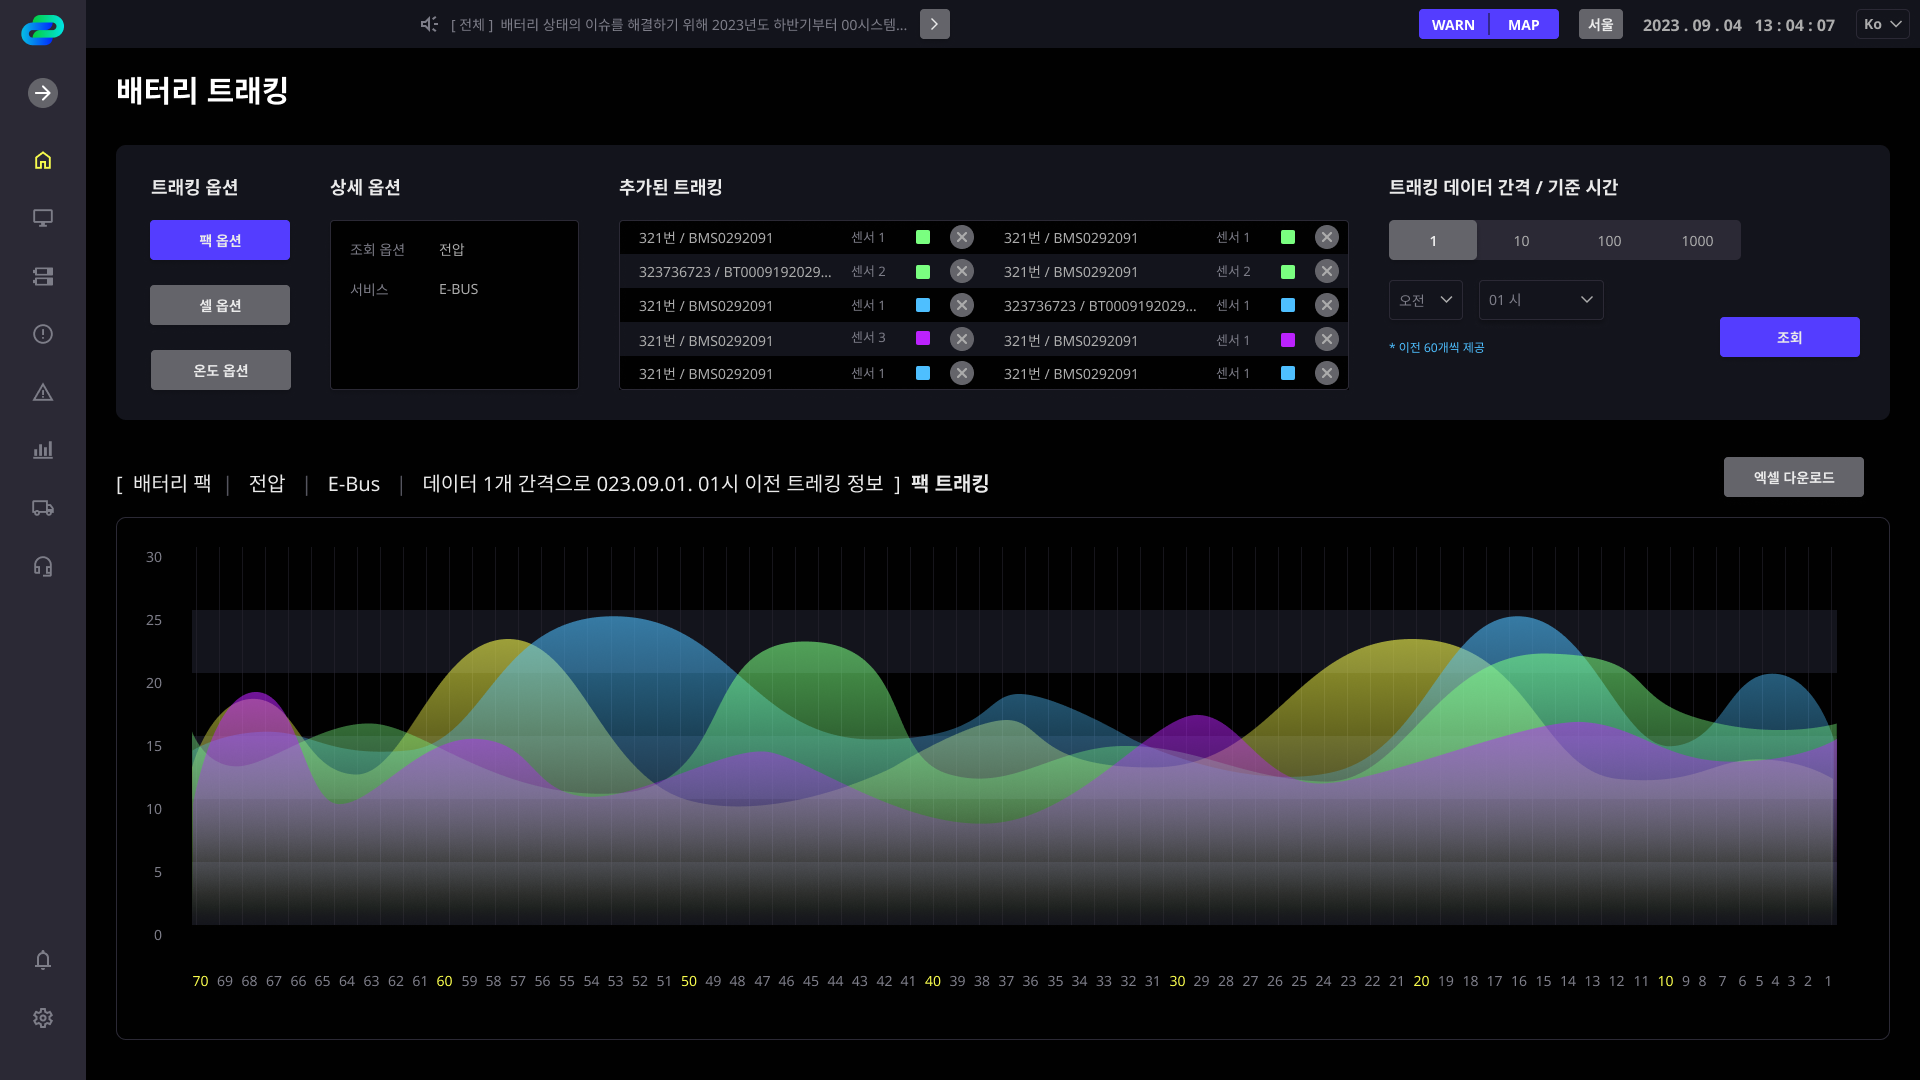
Task: Select the 1 data interval option
Action: (x=1433, y=240)
